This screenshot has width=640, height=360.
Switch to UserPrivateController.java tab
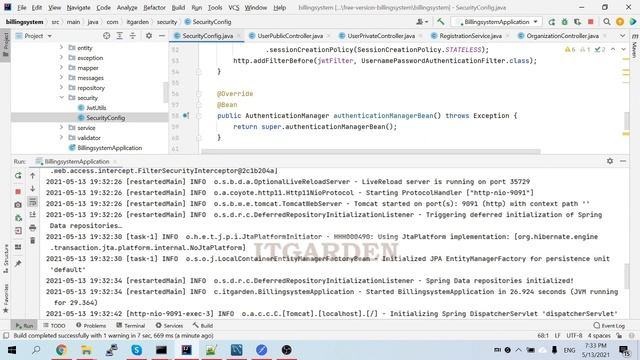[381, 36]
